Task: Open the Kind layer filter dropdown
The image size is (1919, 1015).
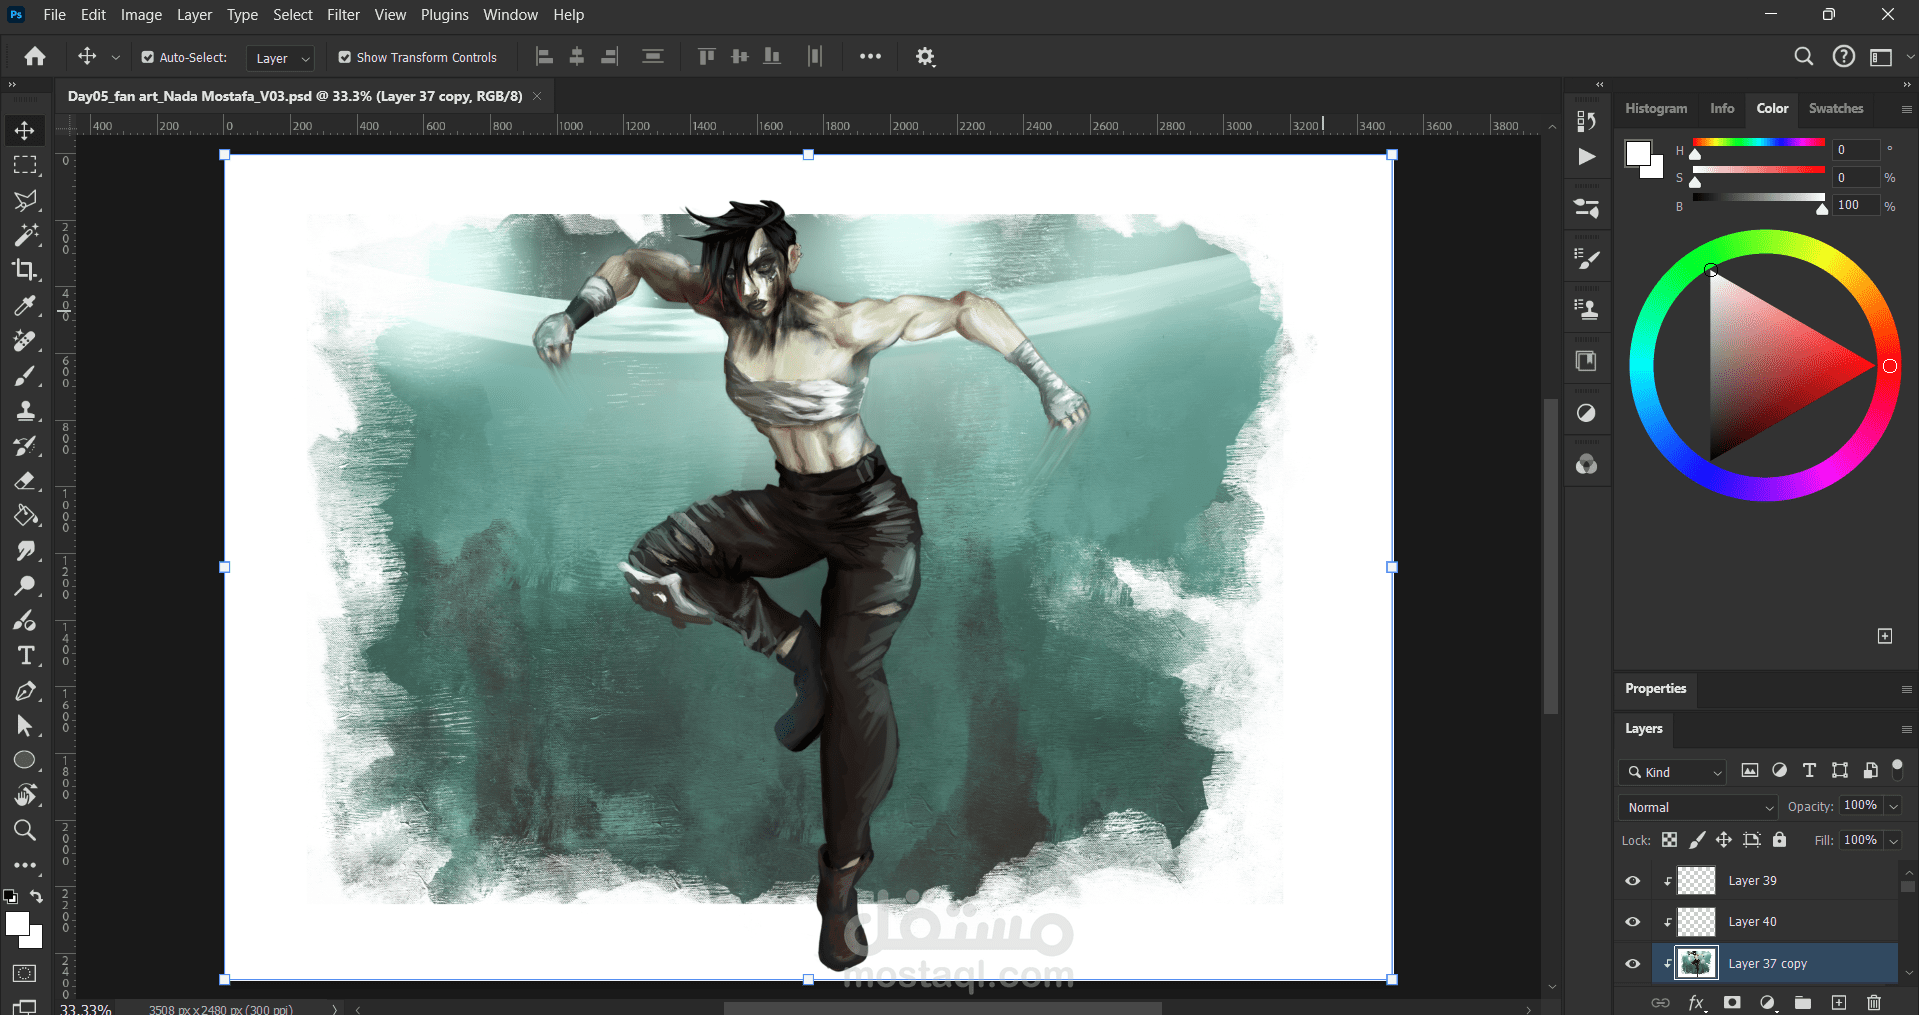Action: tap(1673, 772)
